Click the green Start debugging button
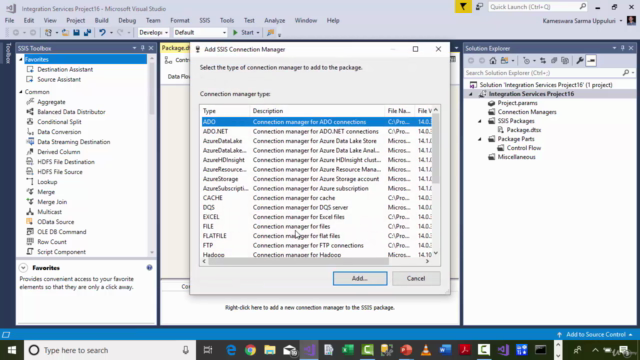 click(243, 33)
